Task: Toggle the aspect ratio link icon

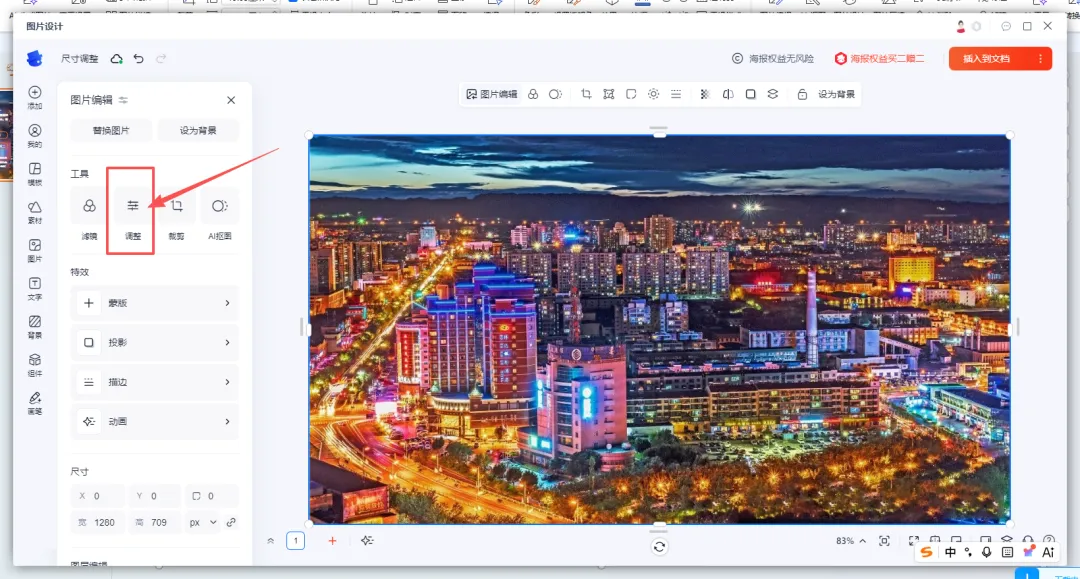Action: (x=231, y=522)
